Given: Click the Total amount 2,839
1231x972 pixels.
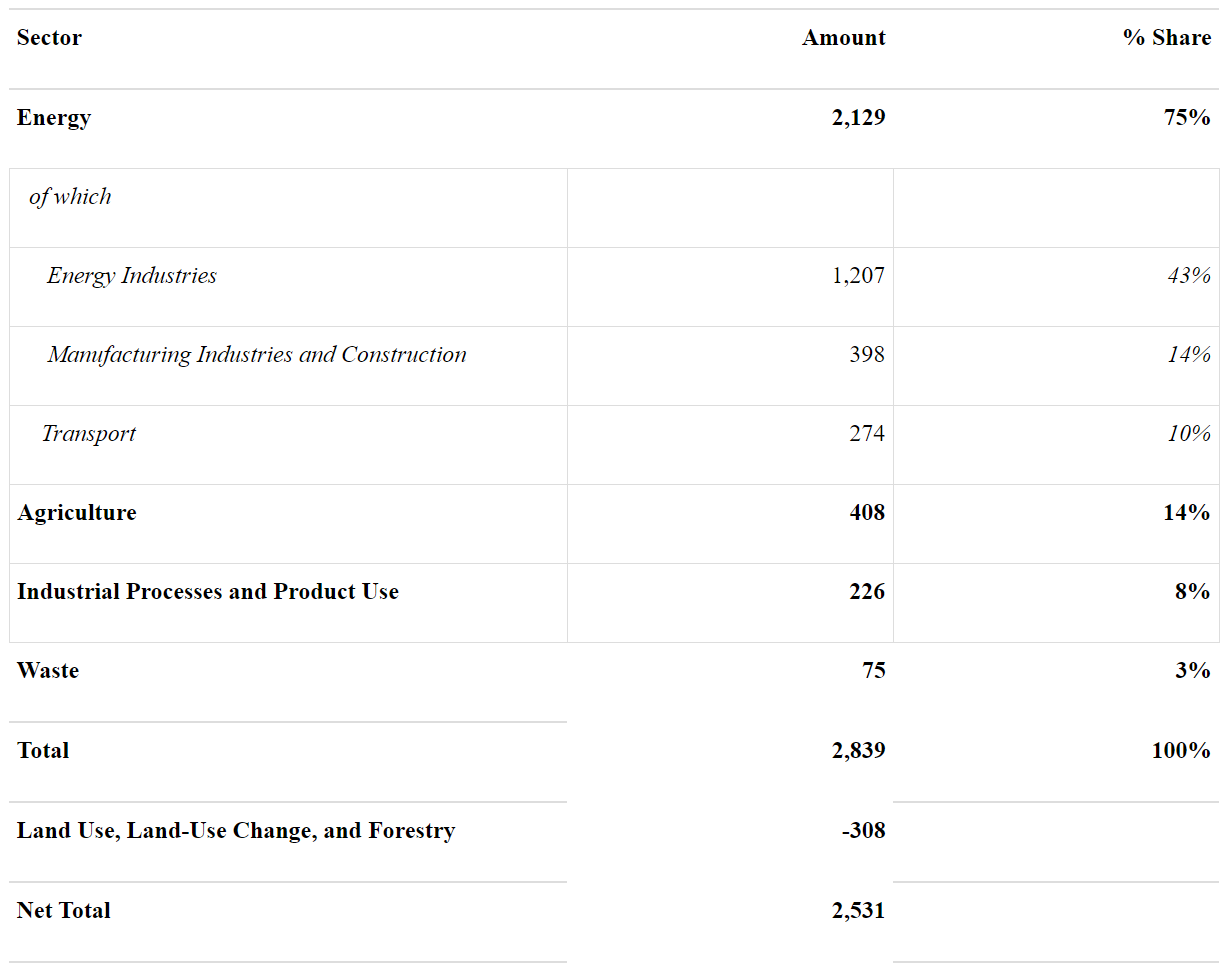Looking at the screenshot, I should tap(858, 751).
